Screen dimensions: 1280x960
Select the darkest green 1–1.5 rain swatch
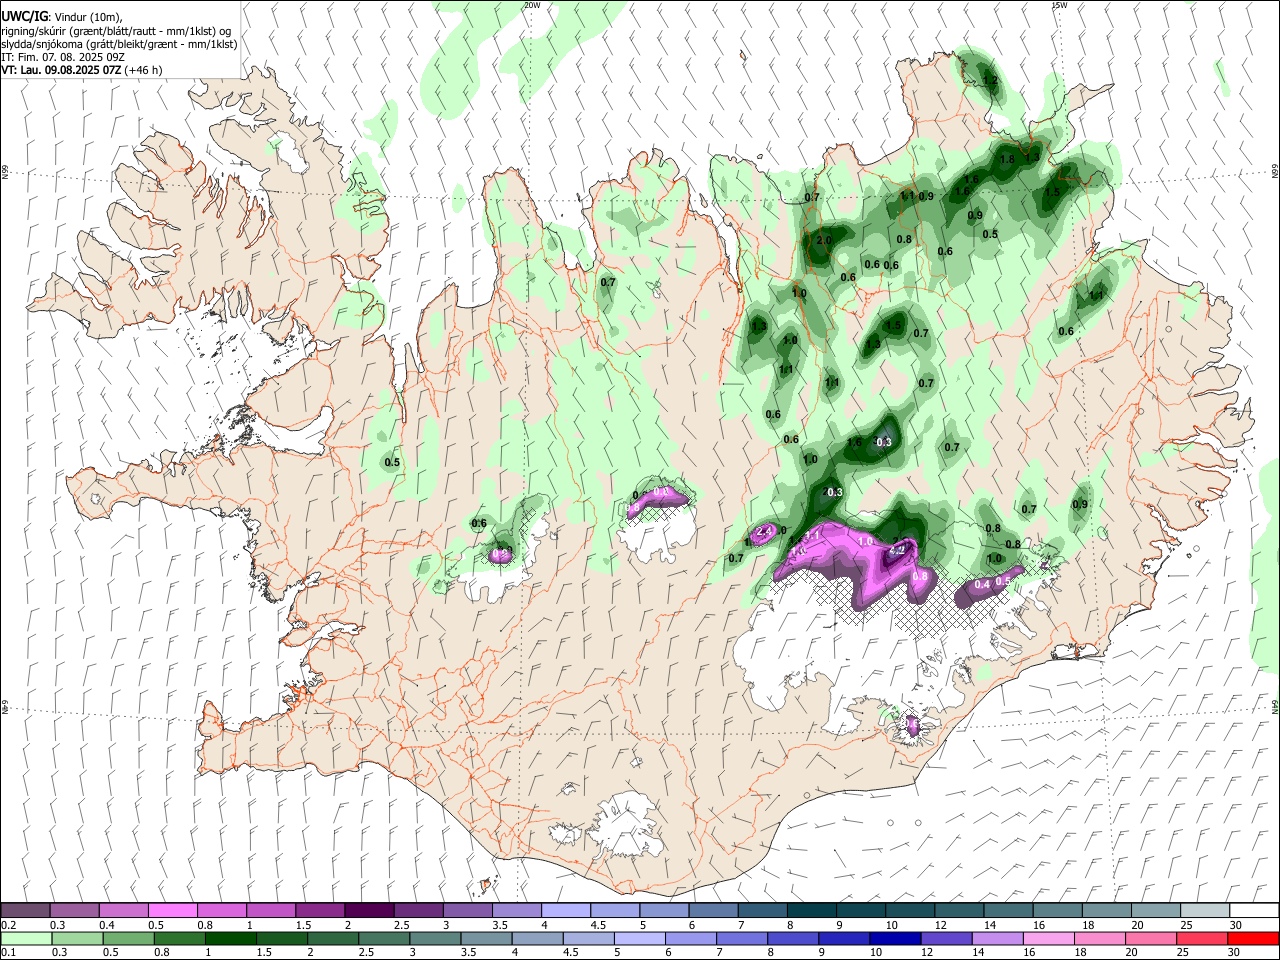click(230, 938)
